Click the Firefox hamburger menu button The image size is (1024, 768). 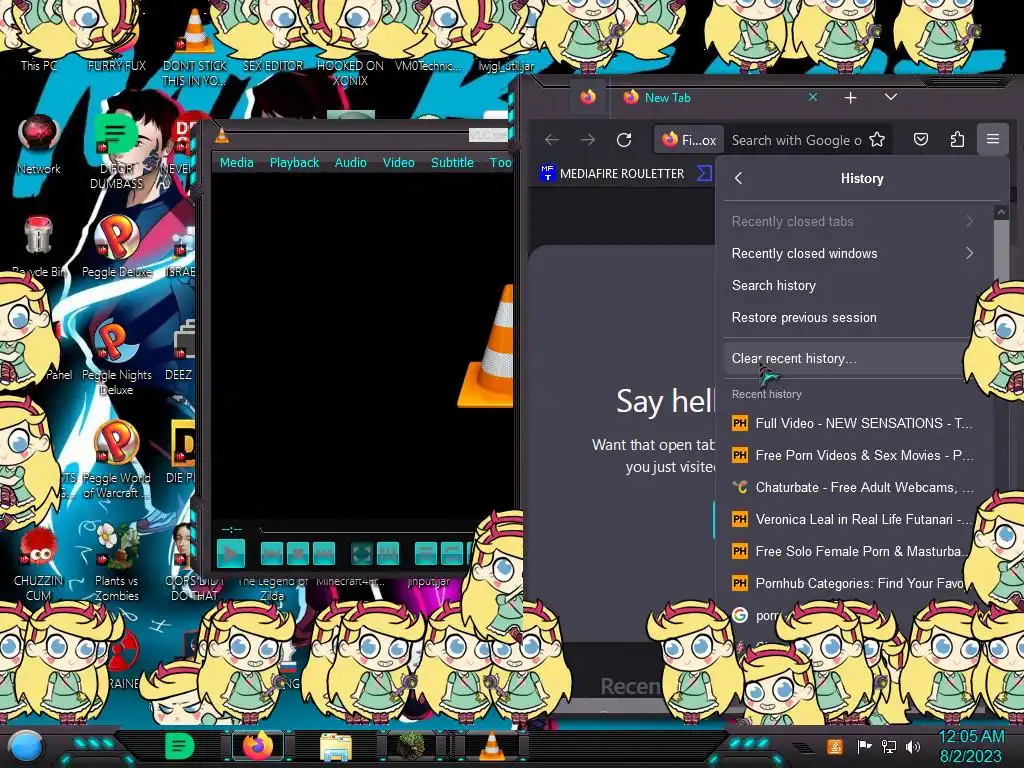993,139
